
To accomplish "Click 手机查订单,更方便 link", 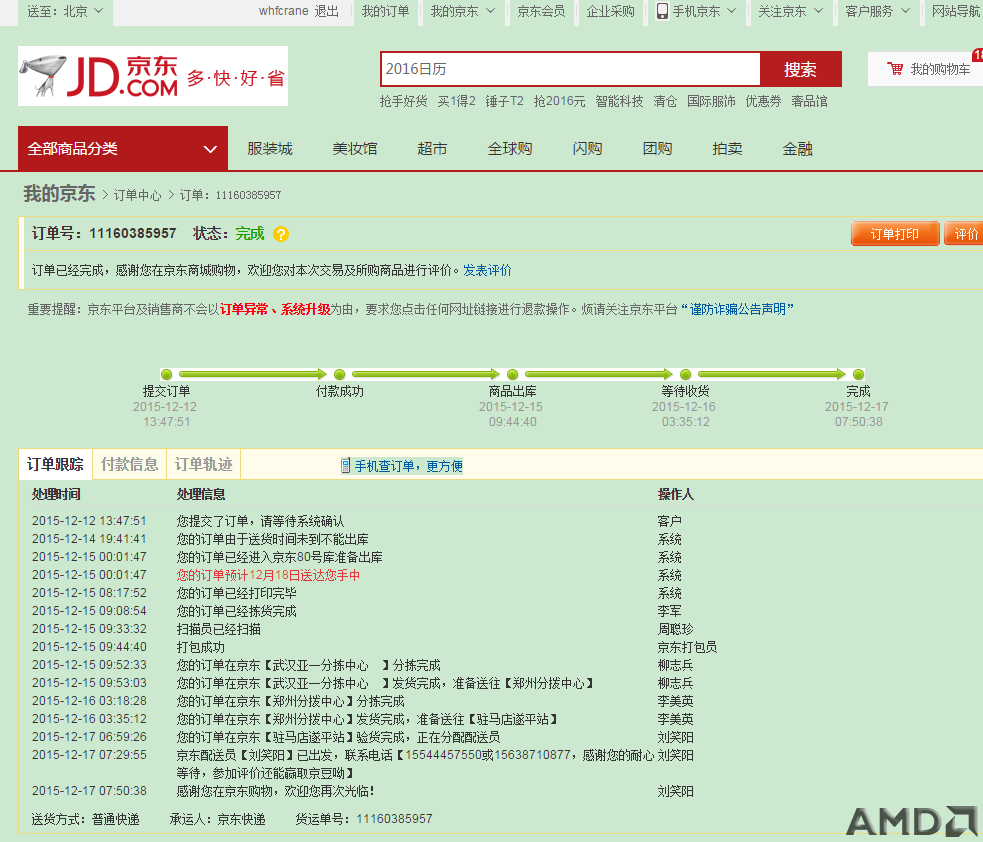I will (x=409, y=466).
